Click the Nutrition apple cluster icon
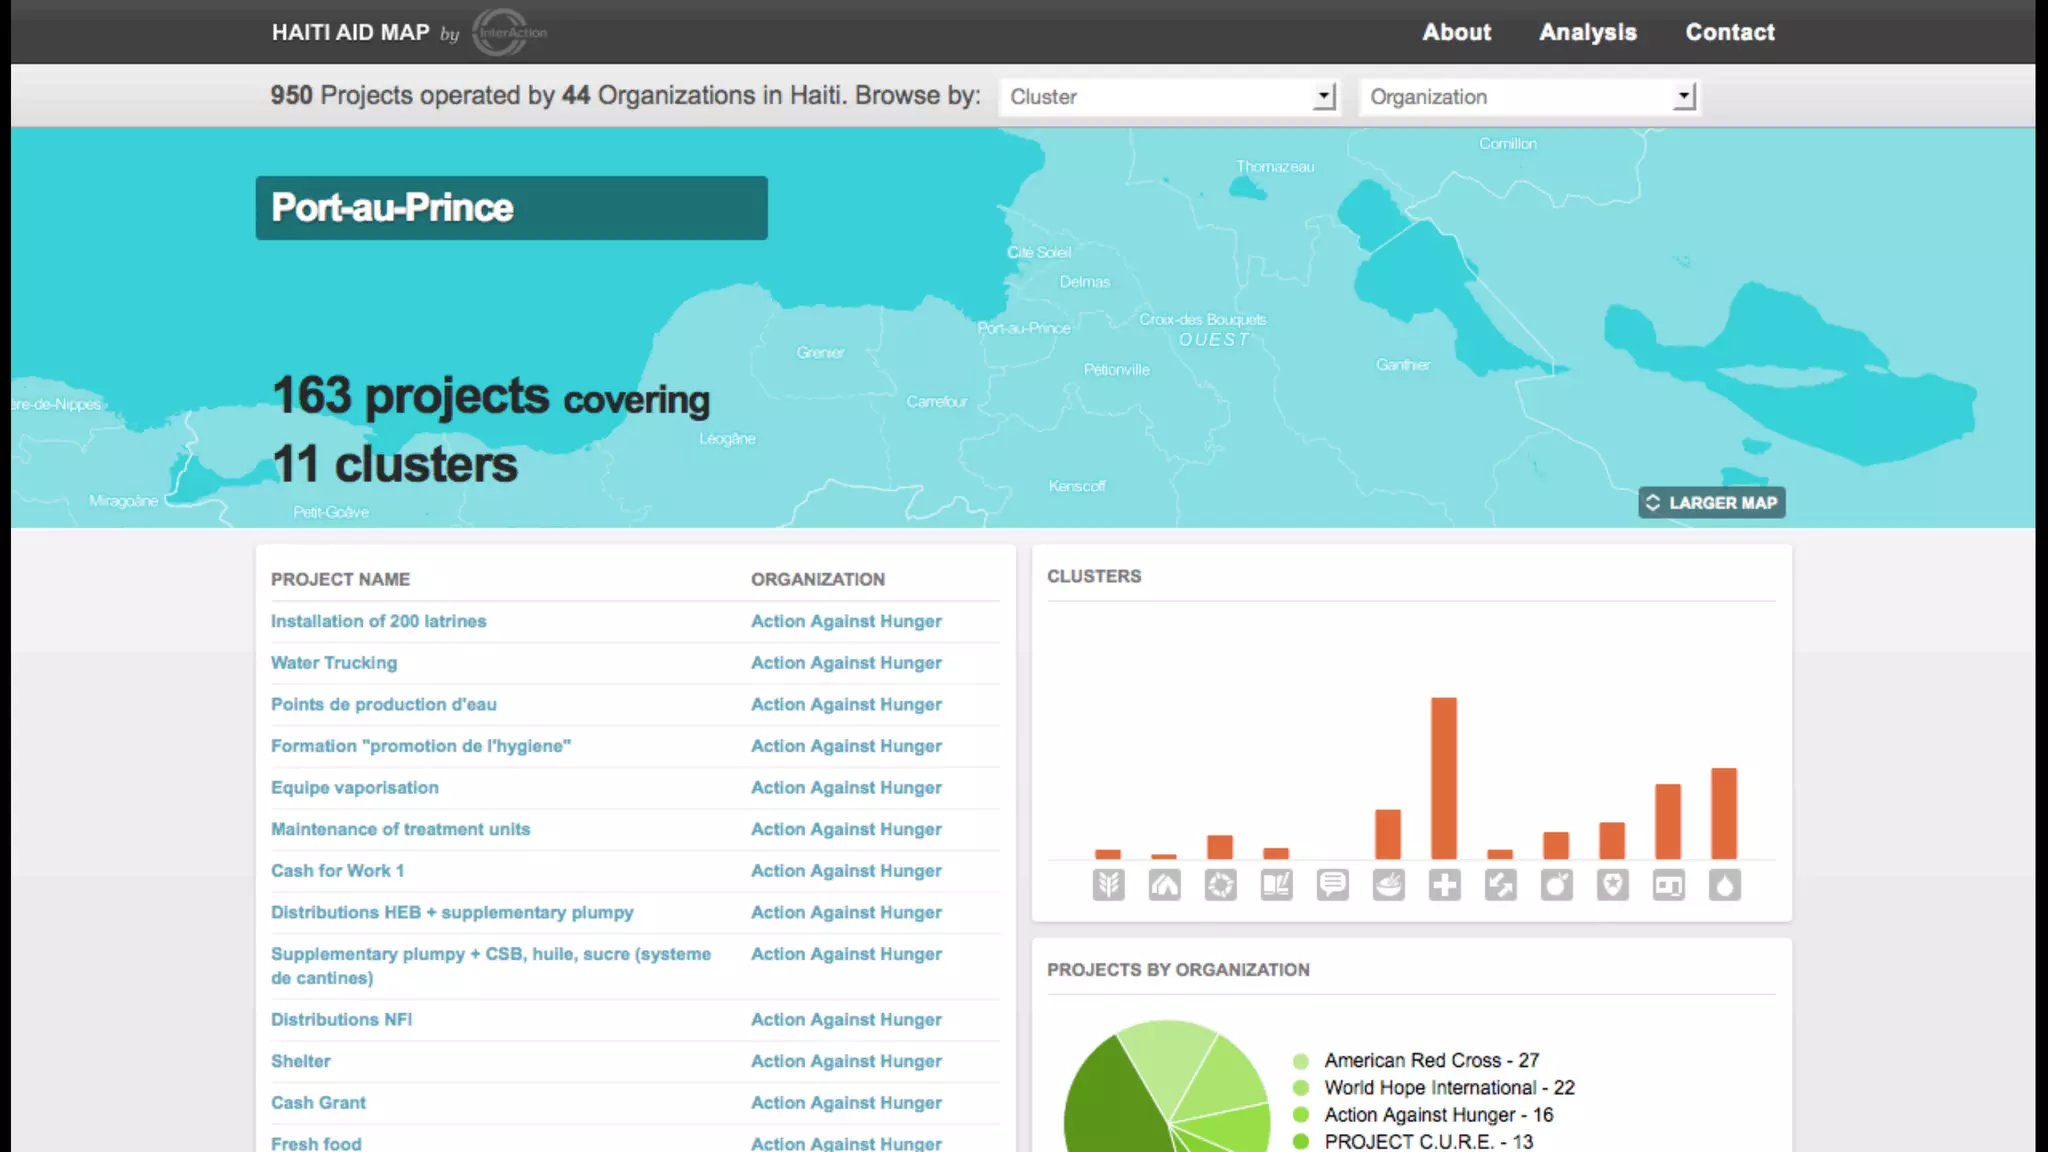The image size is (2048, 1152). (1556, 885)
